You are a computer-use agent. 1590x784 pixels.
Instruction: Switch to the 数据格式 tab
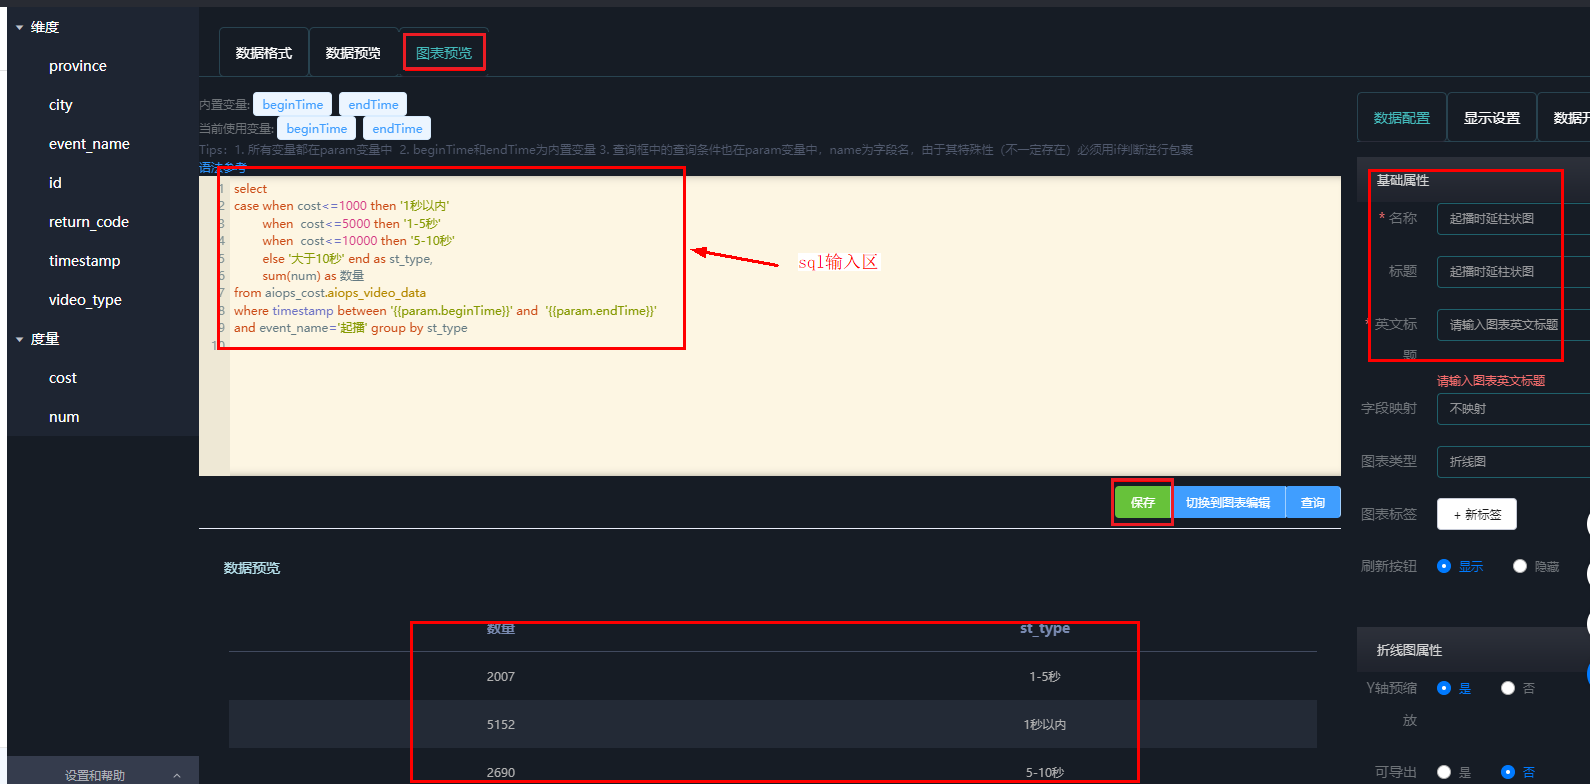coord(264,53)
